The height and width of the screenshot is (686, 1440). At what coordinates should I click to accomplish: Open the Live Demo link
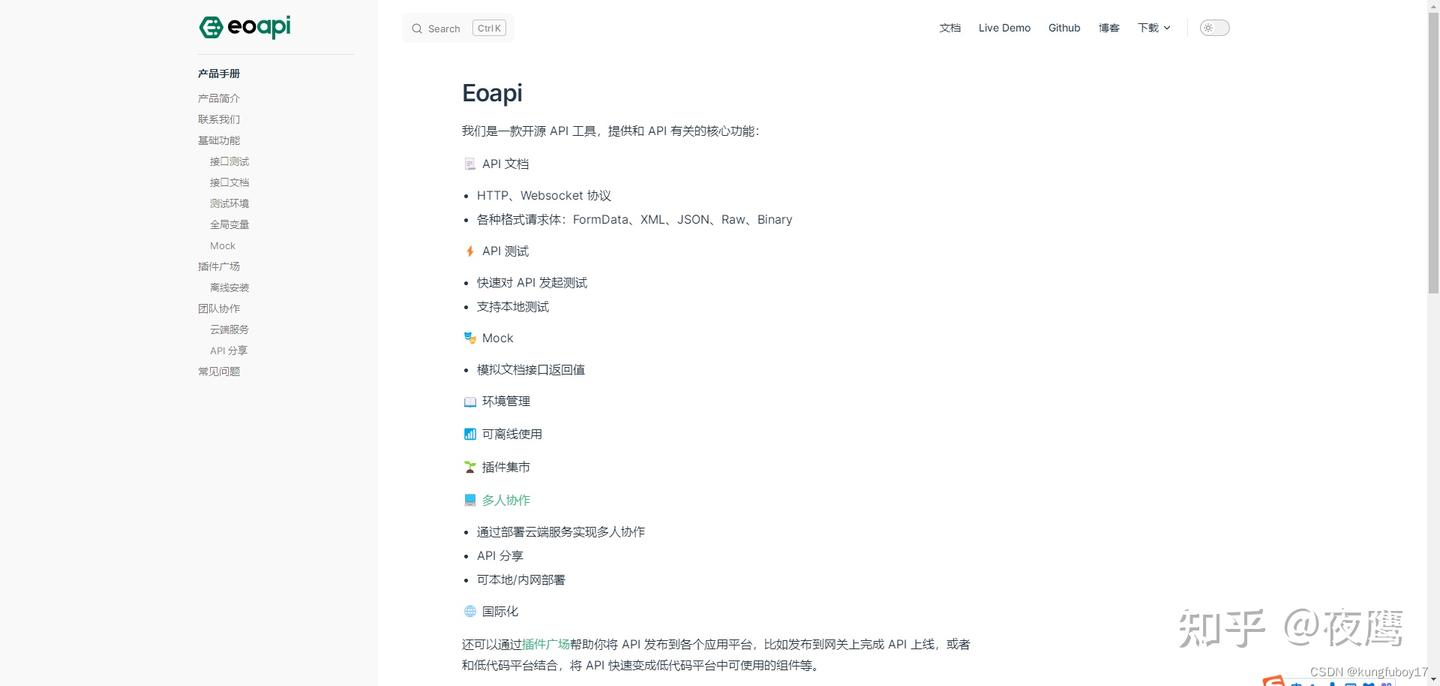(x=1004, y=27)
